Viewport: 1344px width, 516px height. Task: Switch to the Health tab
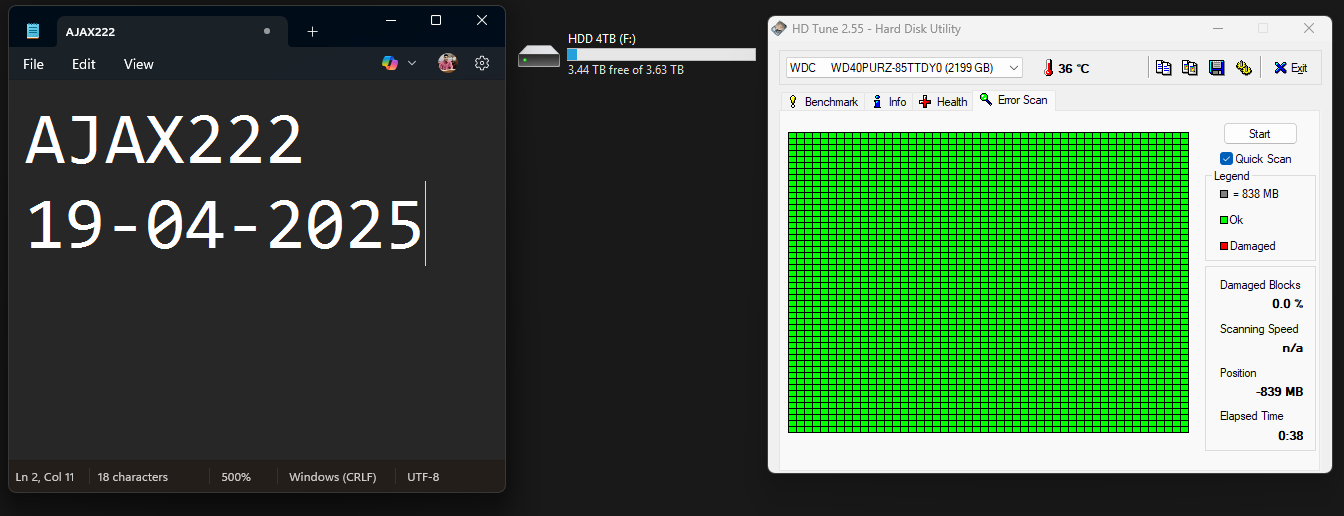coord(943,102)
